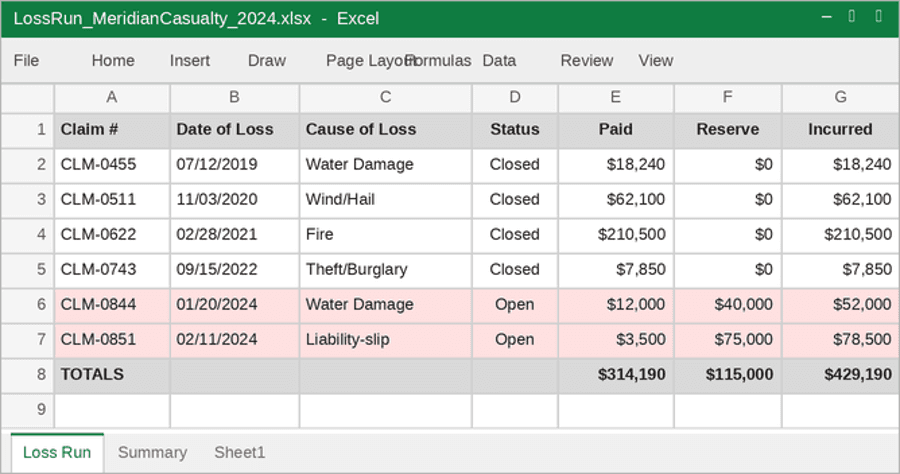Select date cell 11/03/2020
Image resolution: width=900 pixels, height=474 pixels.
click(x=234, y=200)
